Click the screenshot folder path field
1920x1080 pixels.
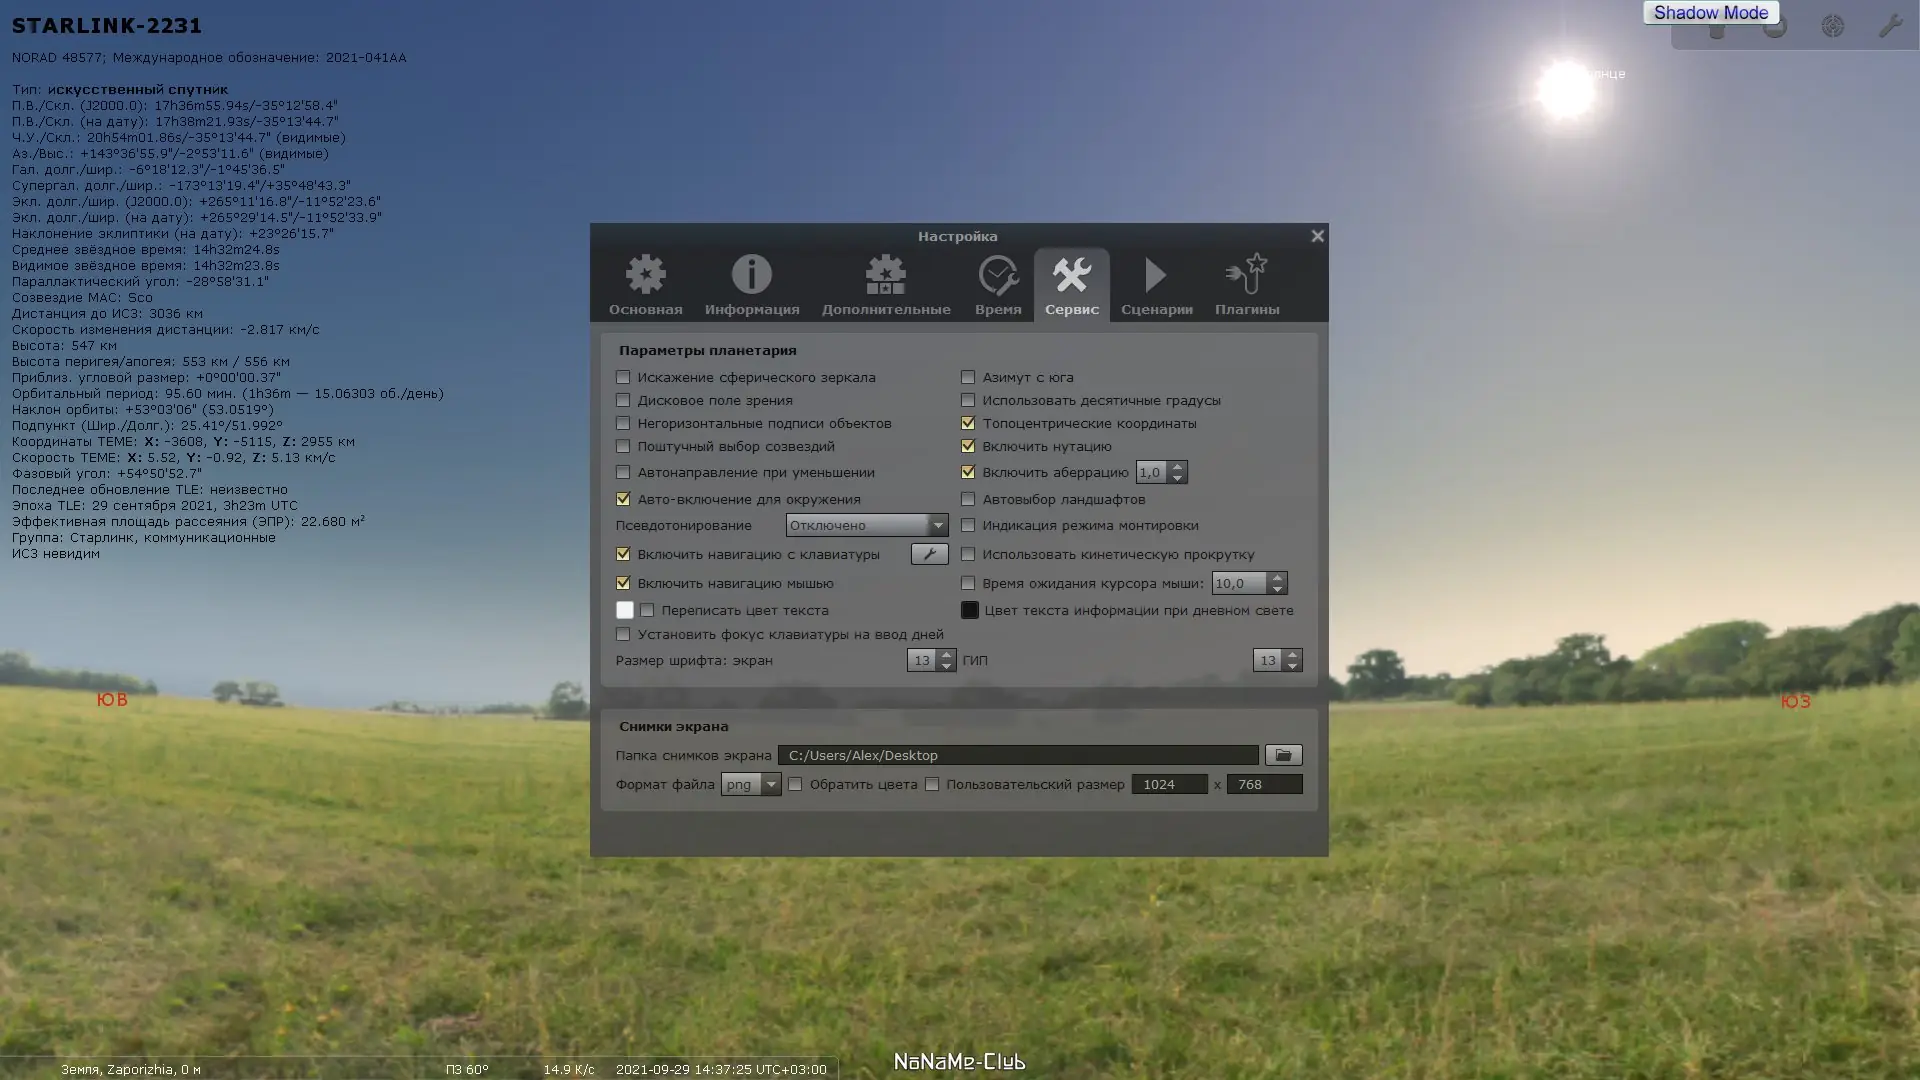1017,755
